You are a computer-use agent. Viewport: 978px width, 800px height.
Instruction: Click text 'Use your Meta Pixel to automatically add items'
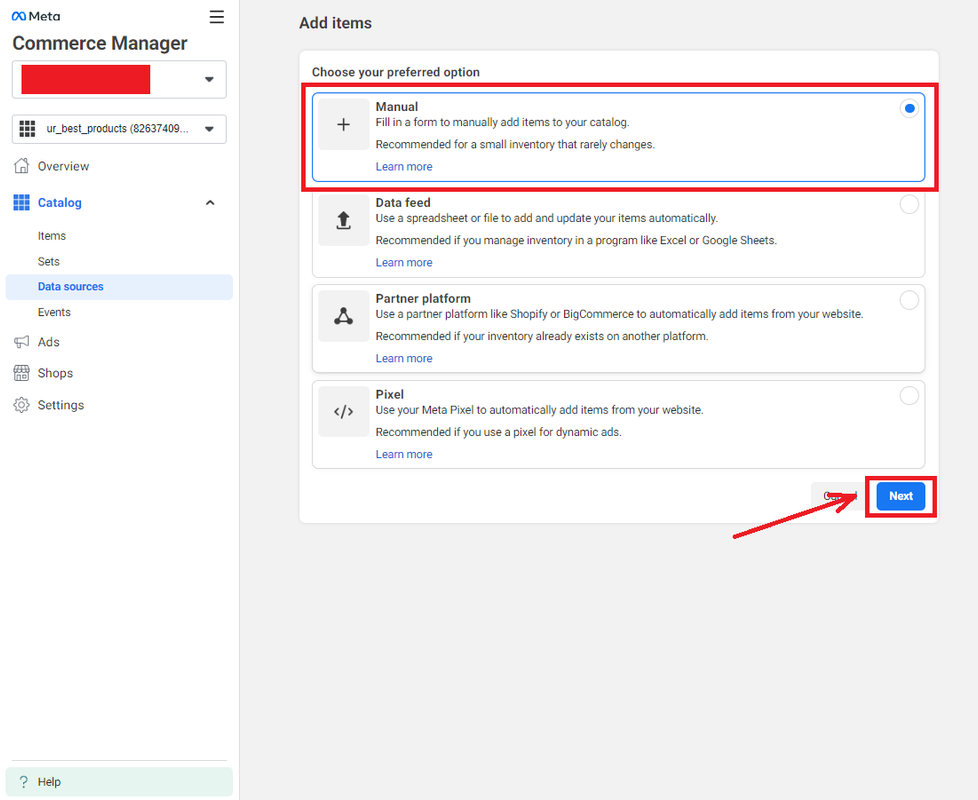pos(540,410)
